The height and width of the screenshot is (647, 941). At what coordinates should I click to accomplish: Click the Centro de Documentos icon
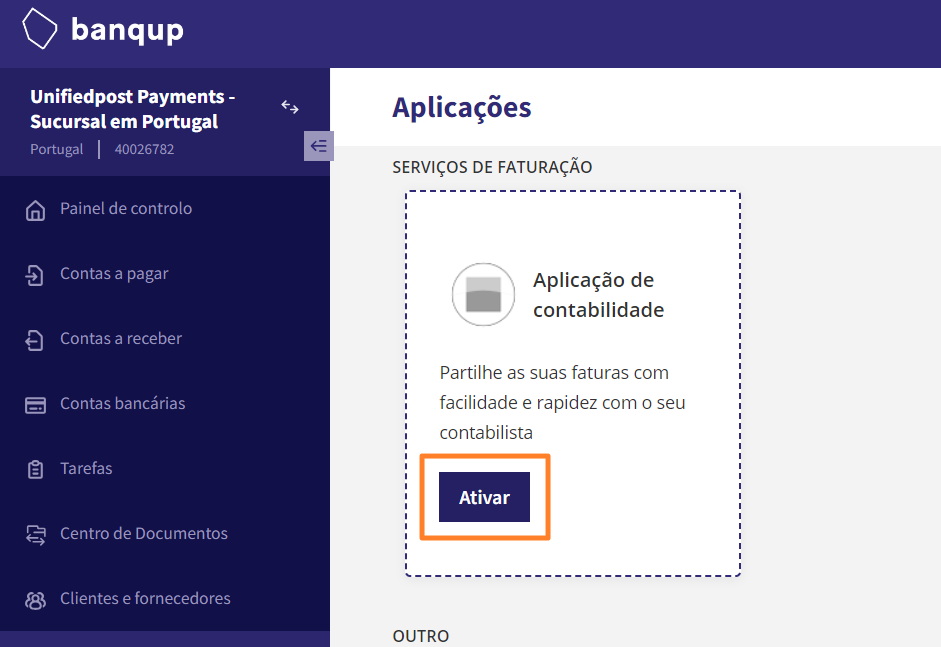coord(35,534)
